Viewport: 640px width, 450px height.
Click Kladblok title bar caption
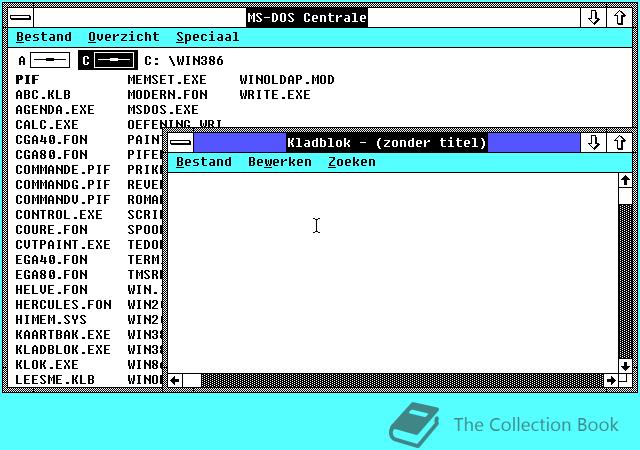click(x=387, y=143)
